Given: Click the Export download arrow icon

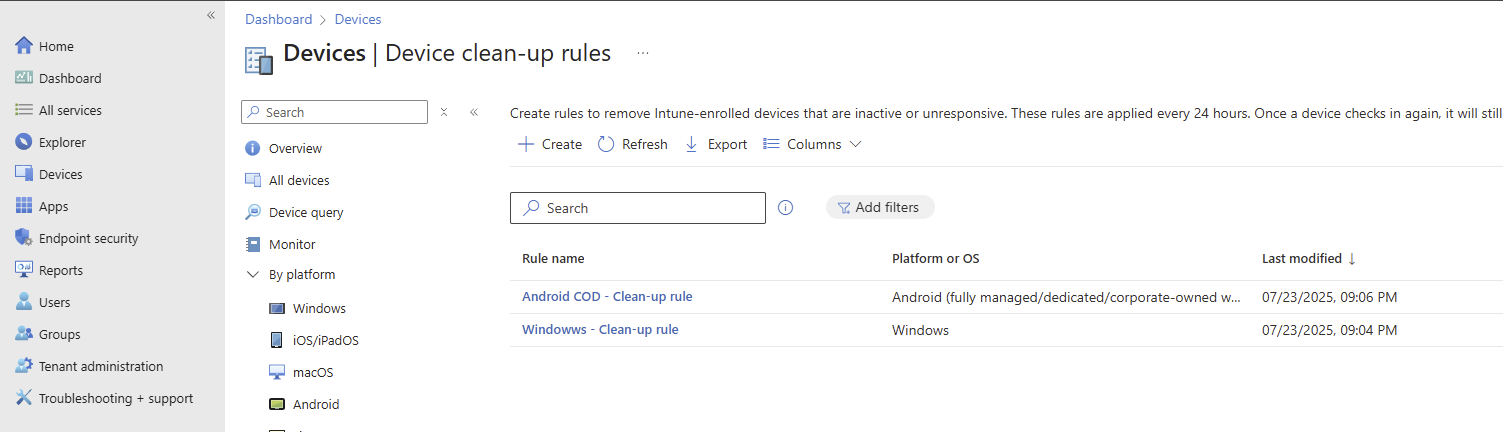Looking at the screenshot, I should pyautogui.click(x=691, y=144).
